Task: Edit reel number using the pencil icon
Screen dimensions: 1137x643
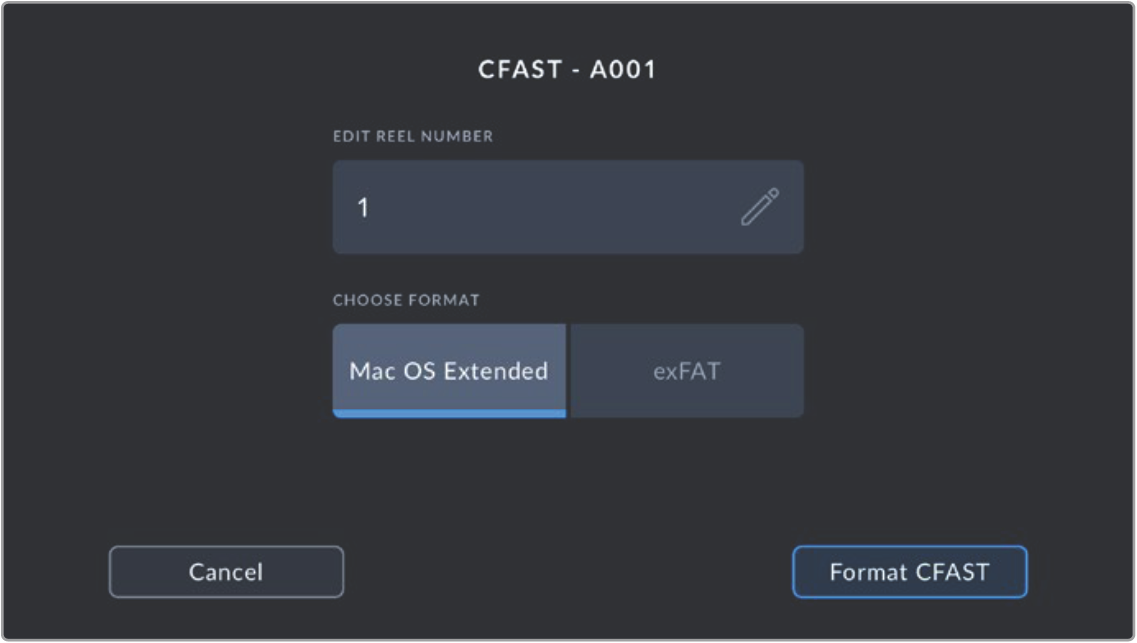Action: tap(759, 207)
